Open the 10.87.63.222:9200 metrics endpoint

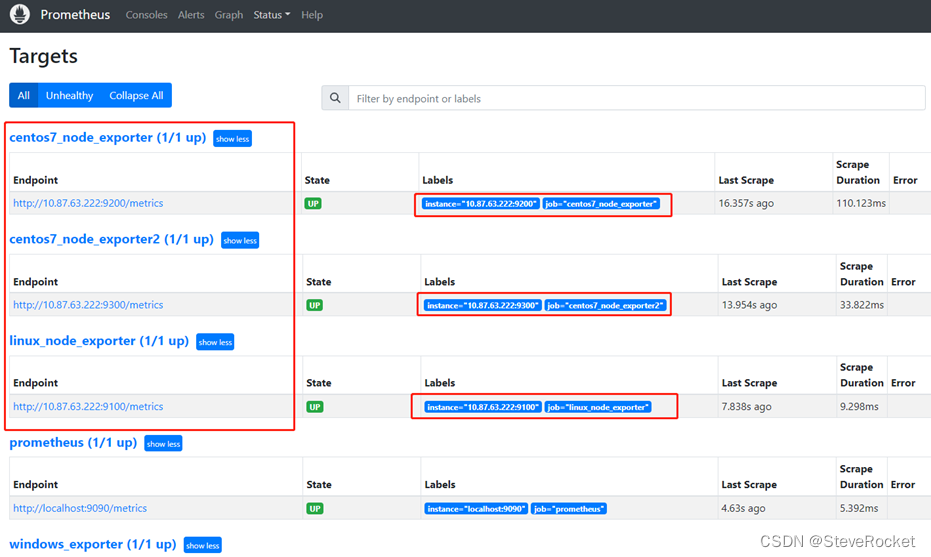(88, 203)
